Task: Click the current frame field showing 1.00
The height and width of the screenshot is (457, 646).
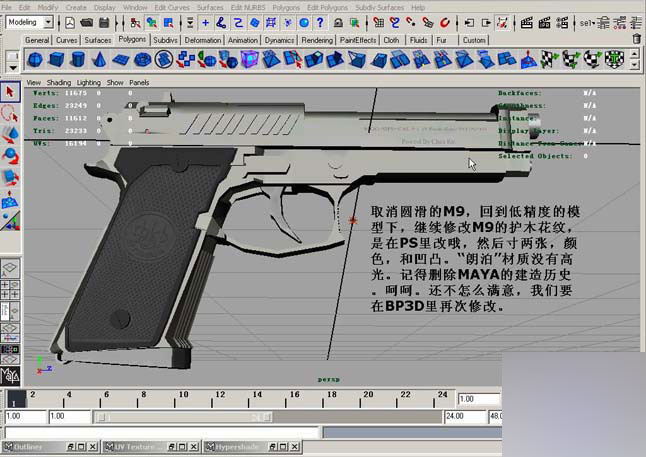Action: 479,399
